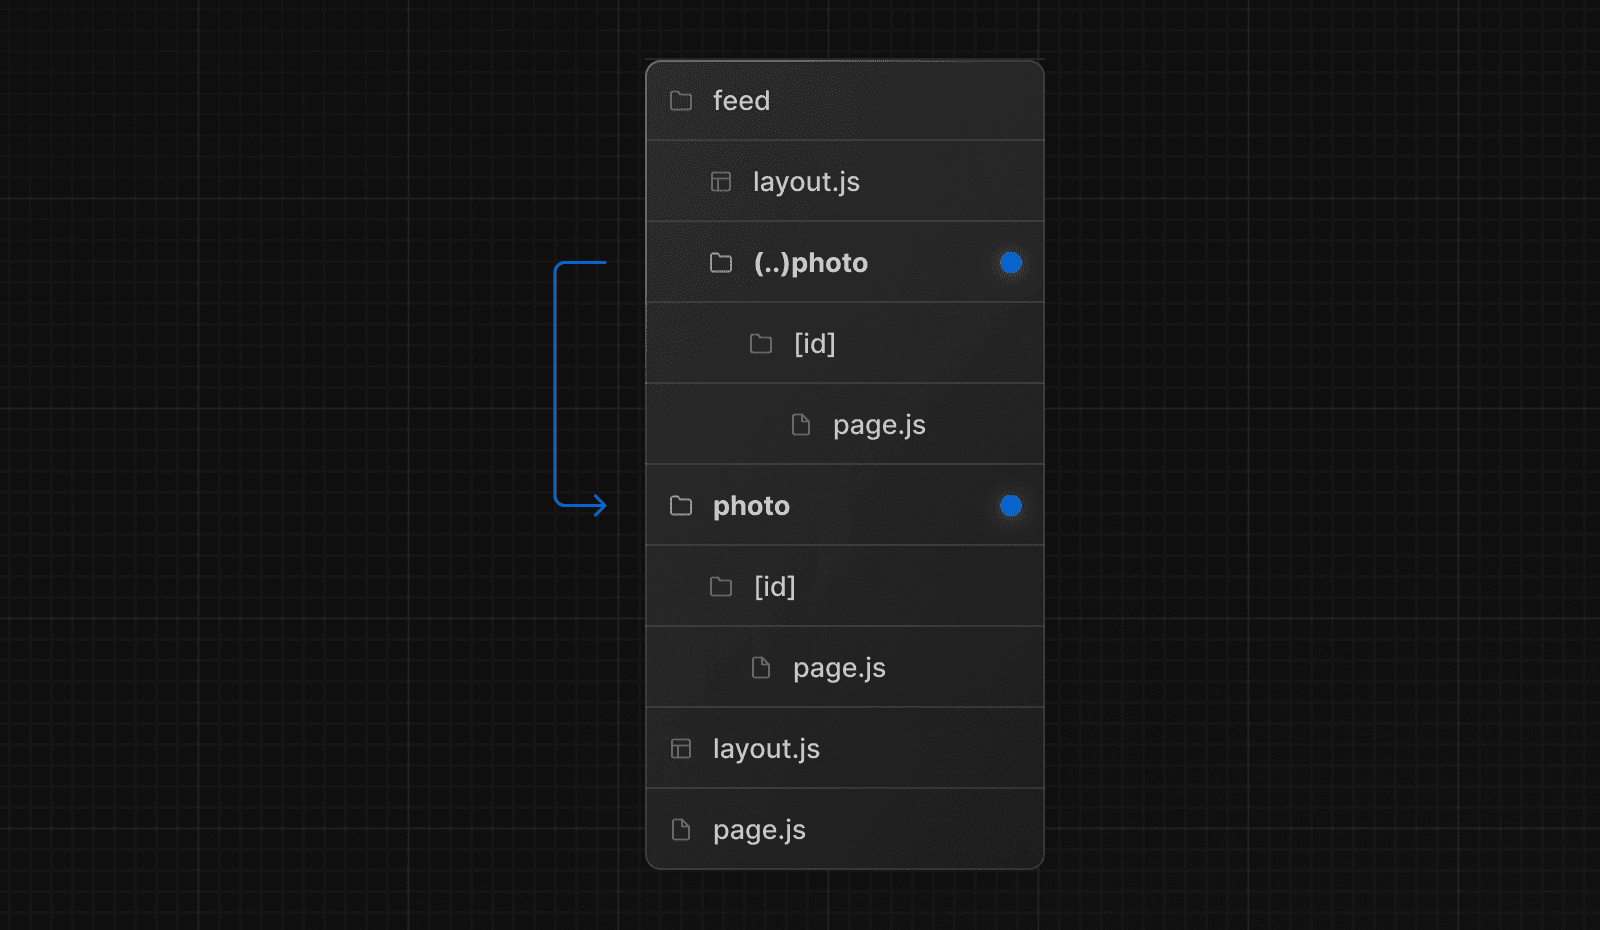The width and height of the screenshot is (1600, 930).
Task: Open the root-level page.js file label
Action: (759, 830)
